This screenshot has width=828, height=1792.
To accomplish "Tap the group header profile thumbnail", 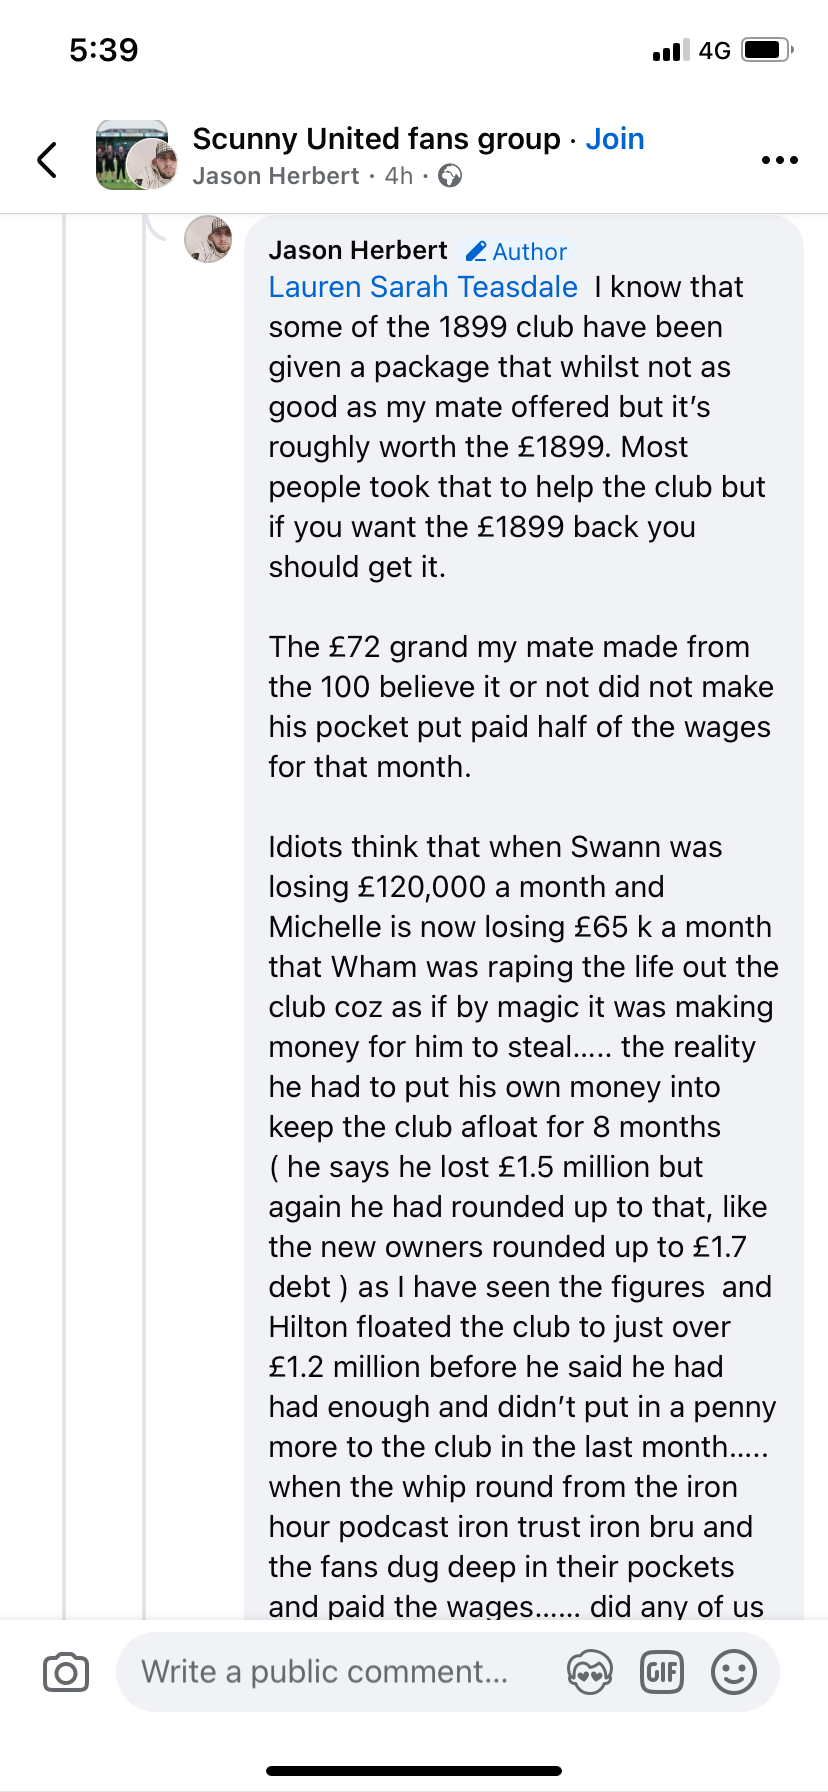I will pos(136,156).
